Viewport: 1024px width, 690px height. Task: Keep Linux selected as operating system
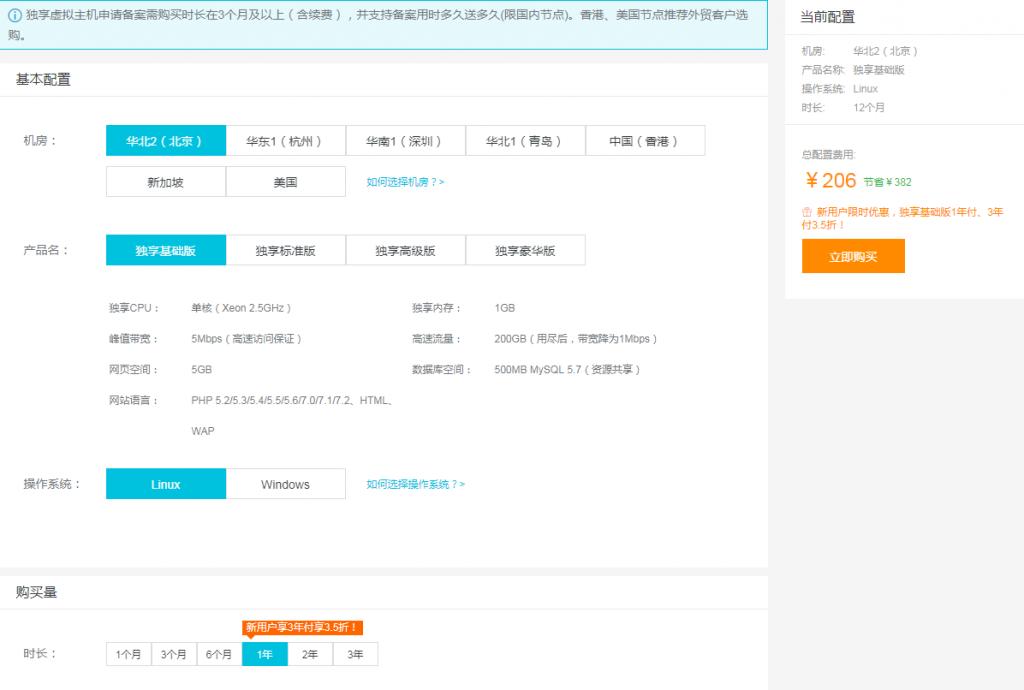[x=165, y=484]
